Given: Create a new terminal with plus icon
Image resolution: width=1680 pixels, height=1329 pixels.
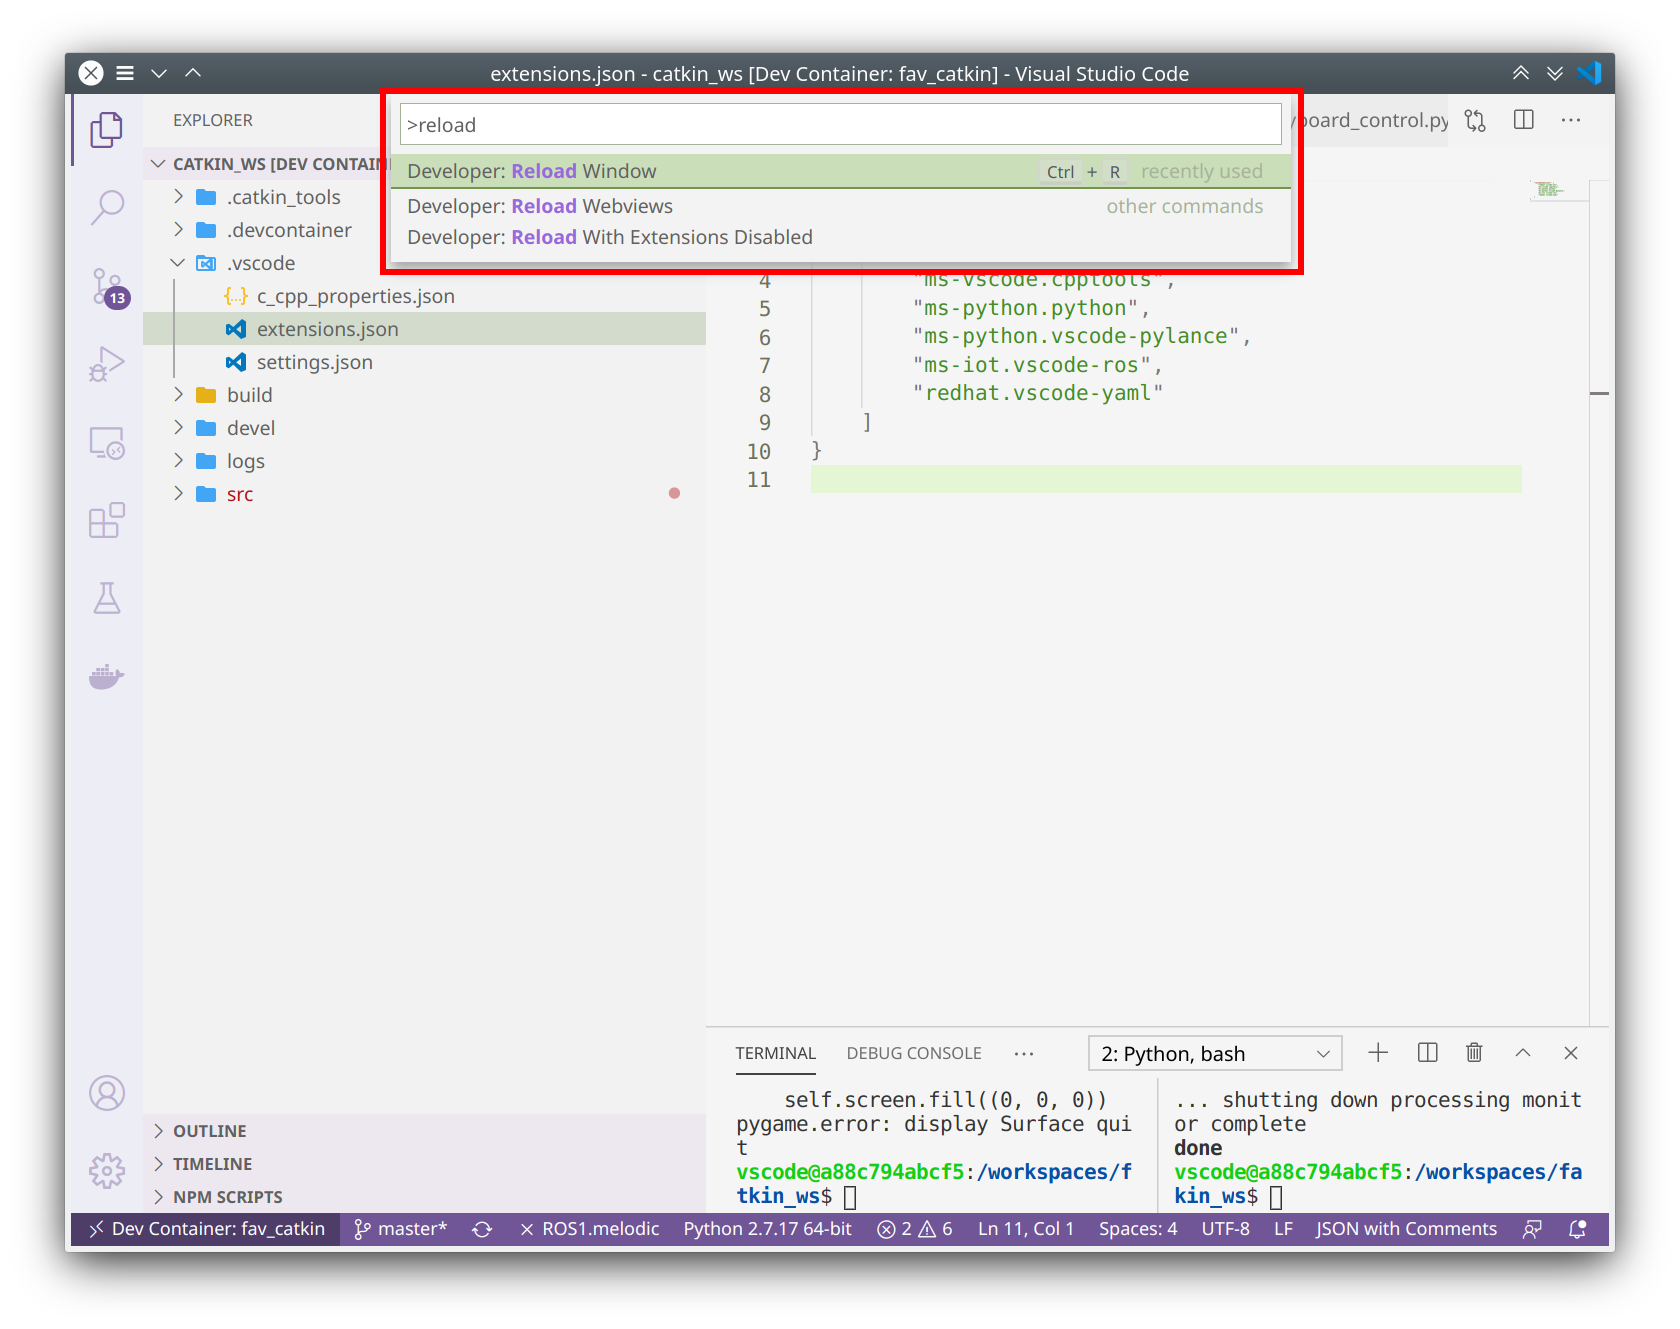Looking at the screenshot, I should pyautogui.click(x=1378, y=1052).
